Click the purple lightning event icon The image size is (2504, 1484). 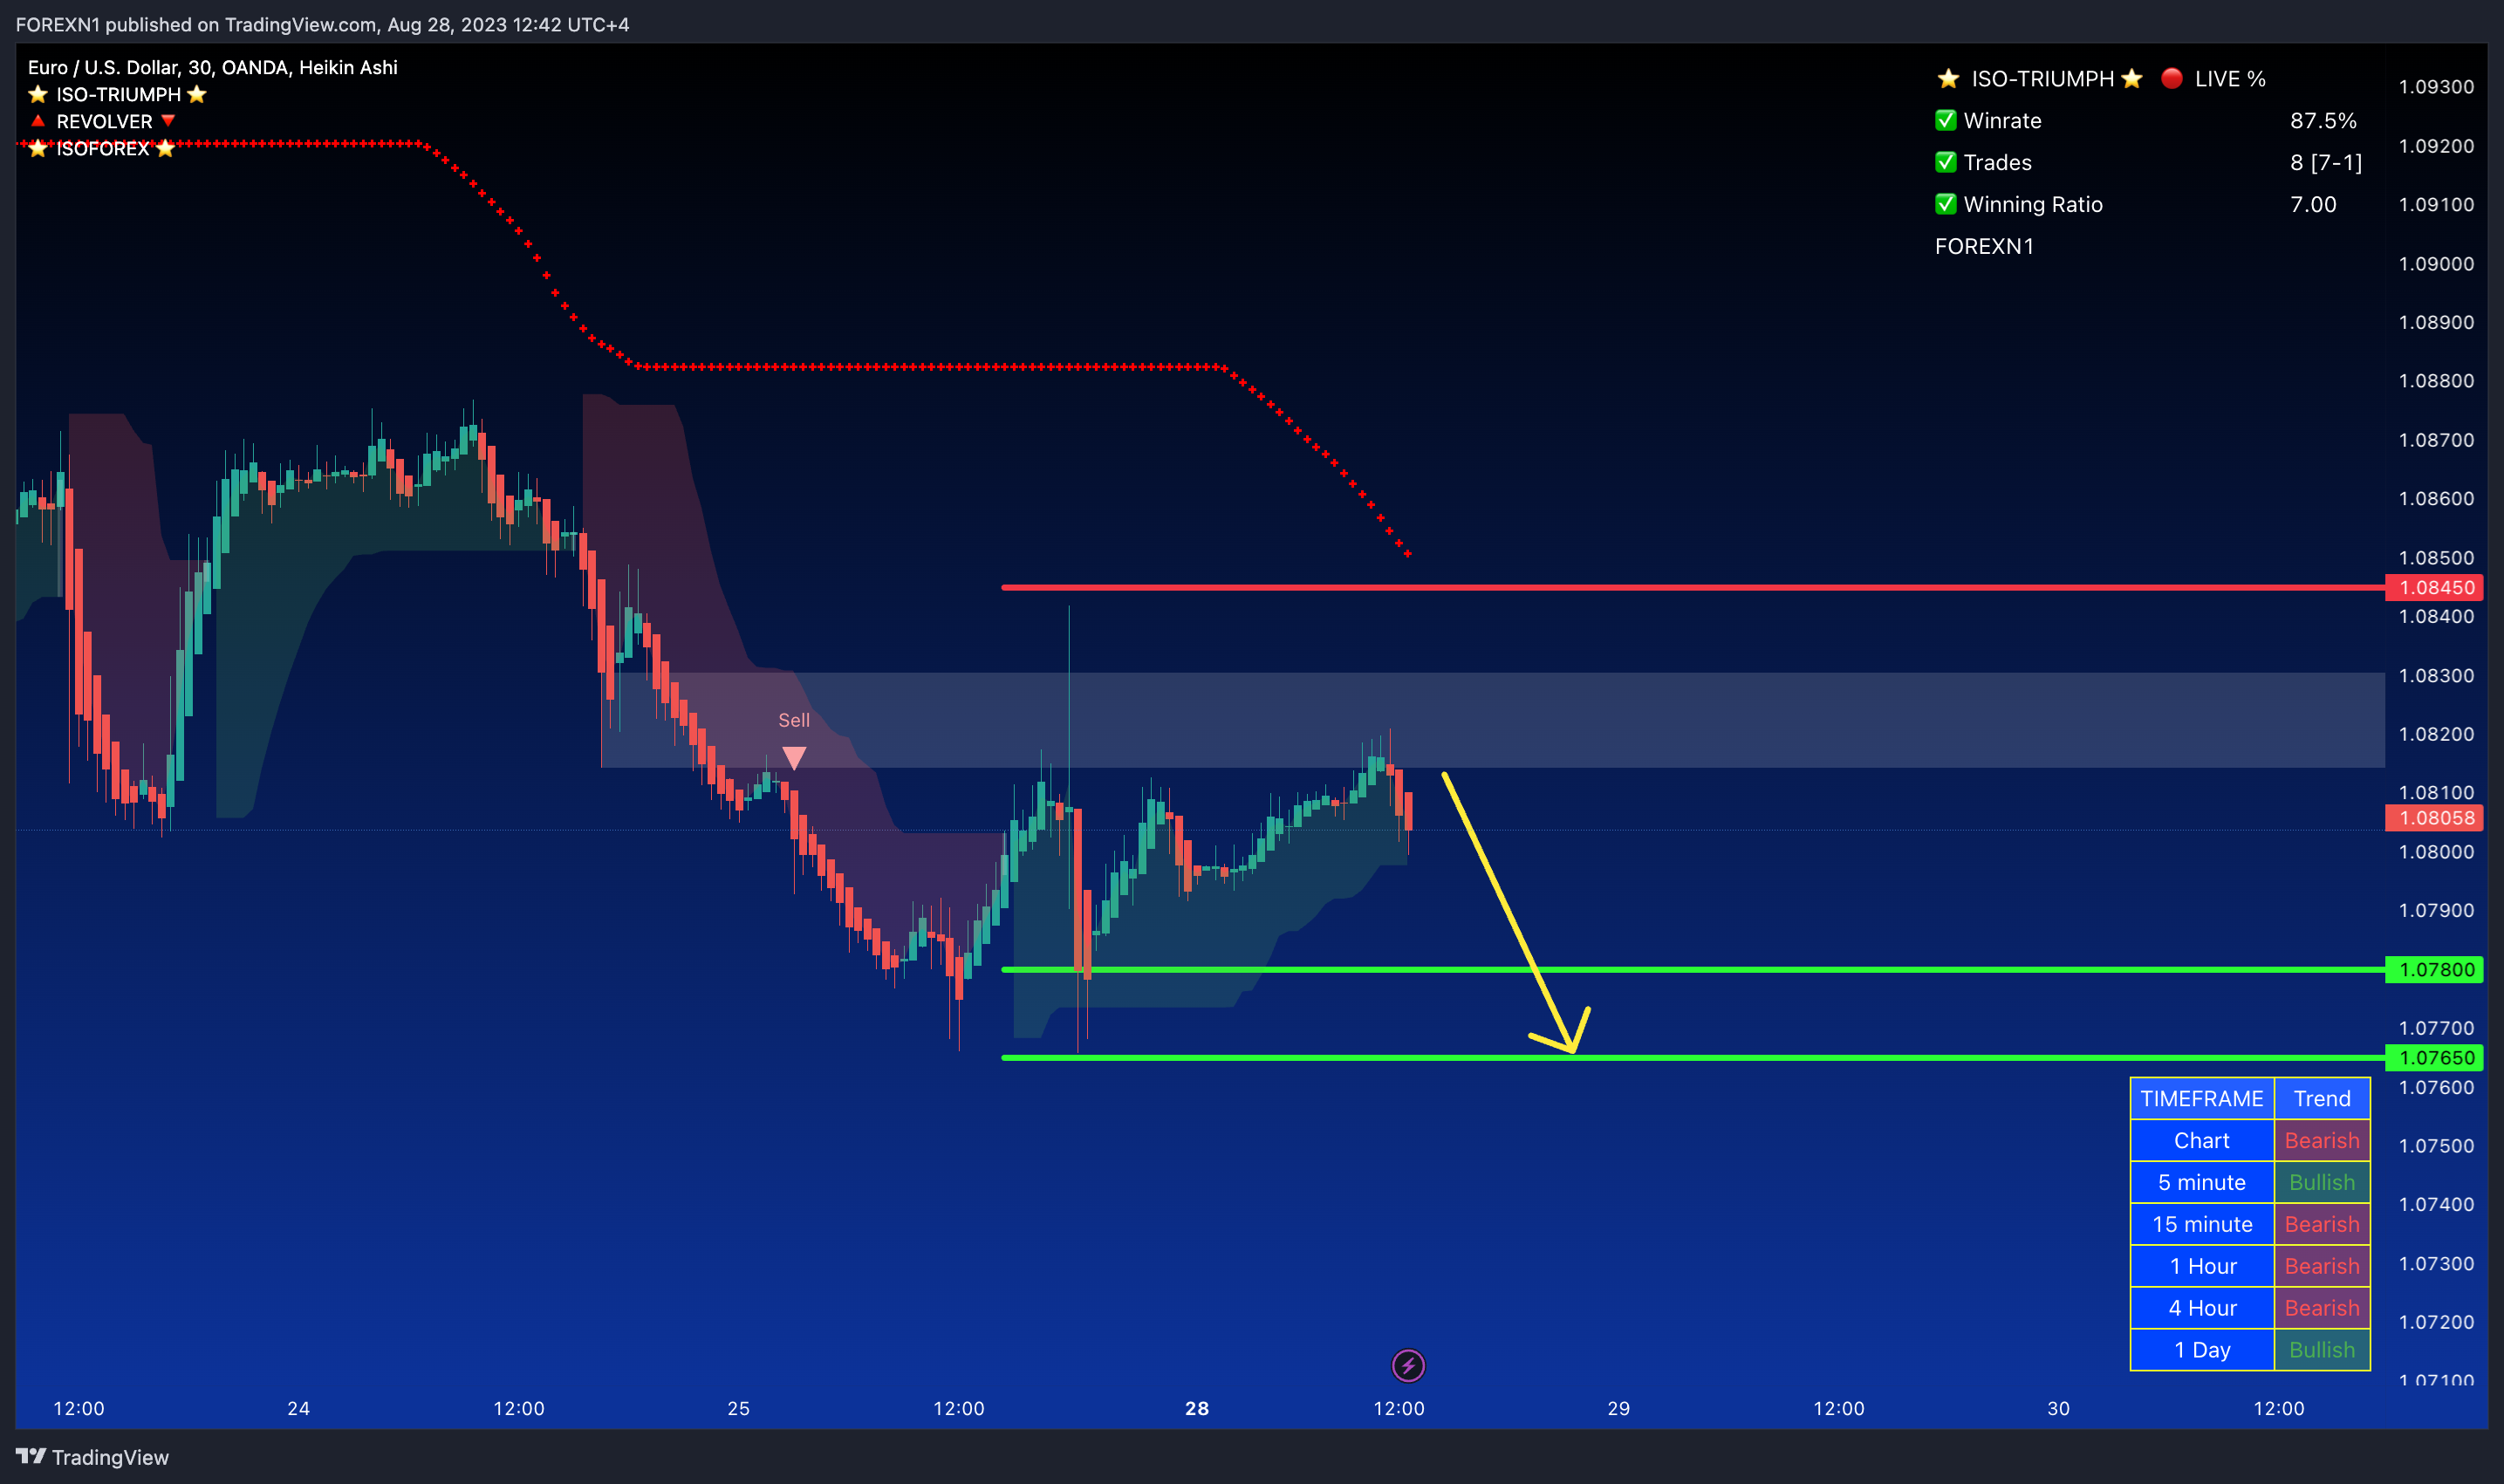click(1408, 1365)
